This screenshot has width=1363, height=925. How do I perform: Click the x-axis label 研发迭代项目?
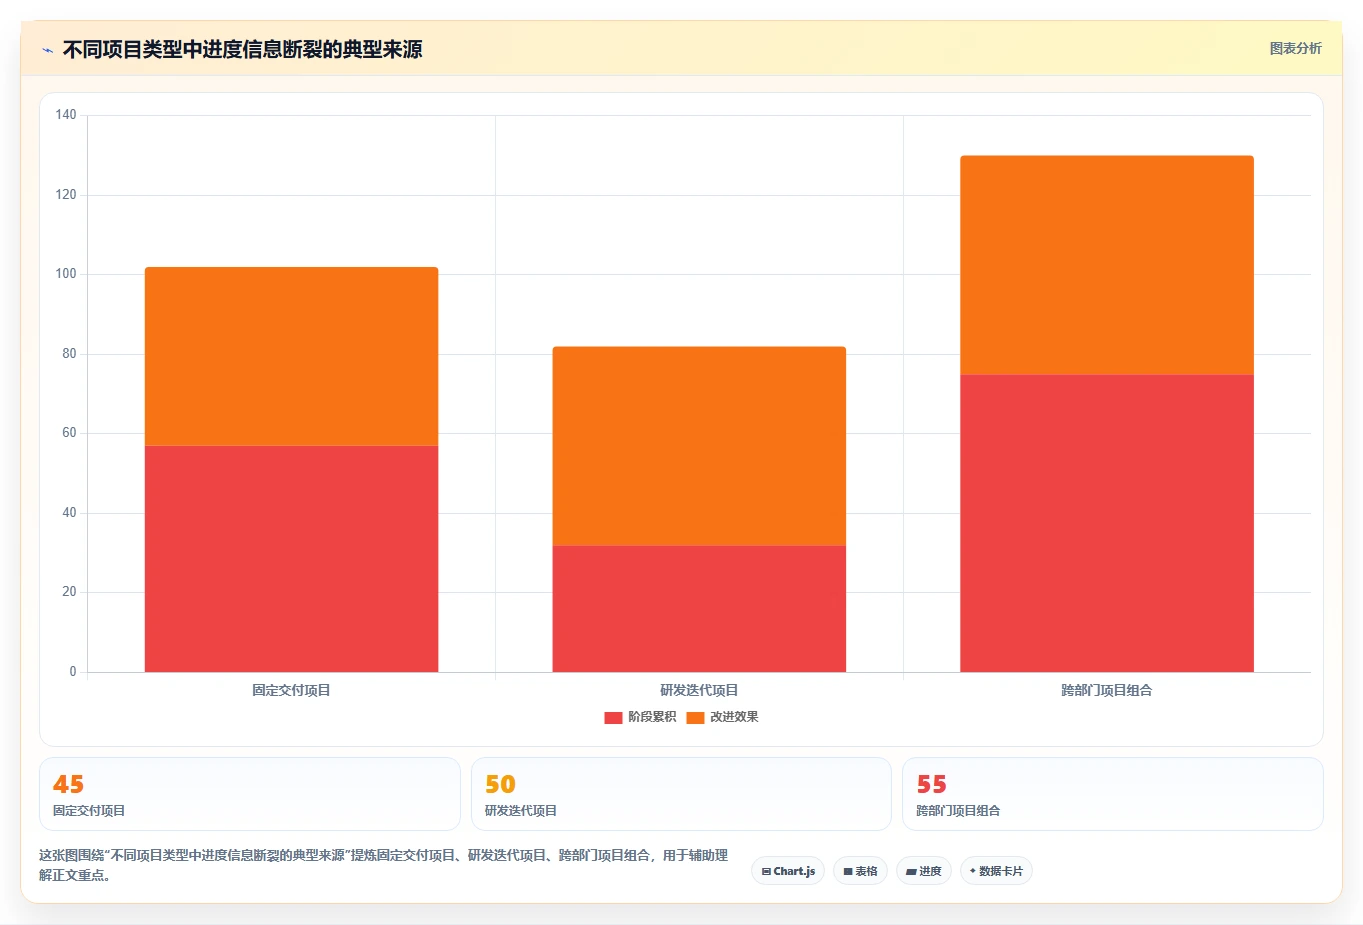[699, 690]
